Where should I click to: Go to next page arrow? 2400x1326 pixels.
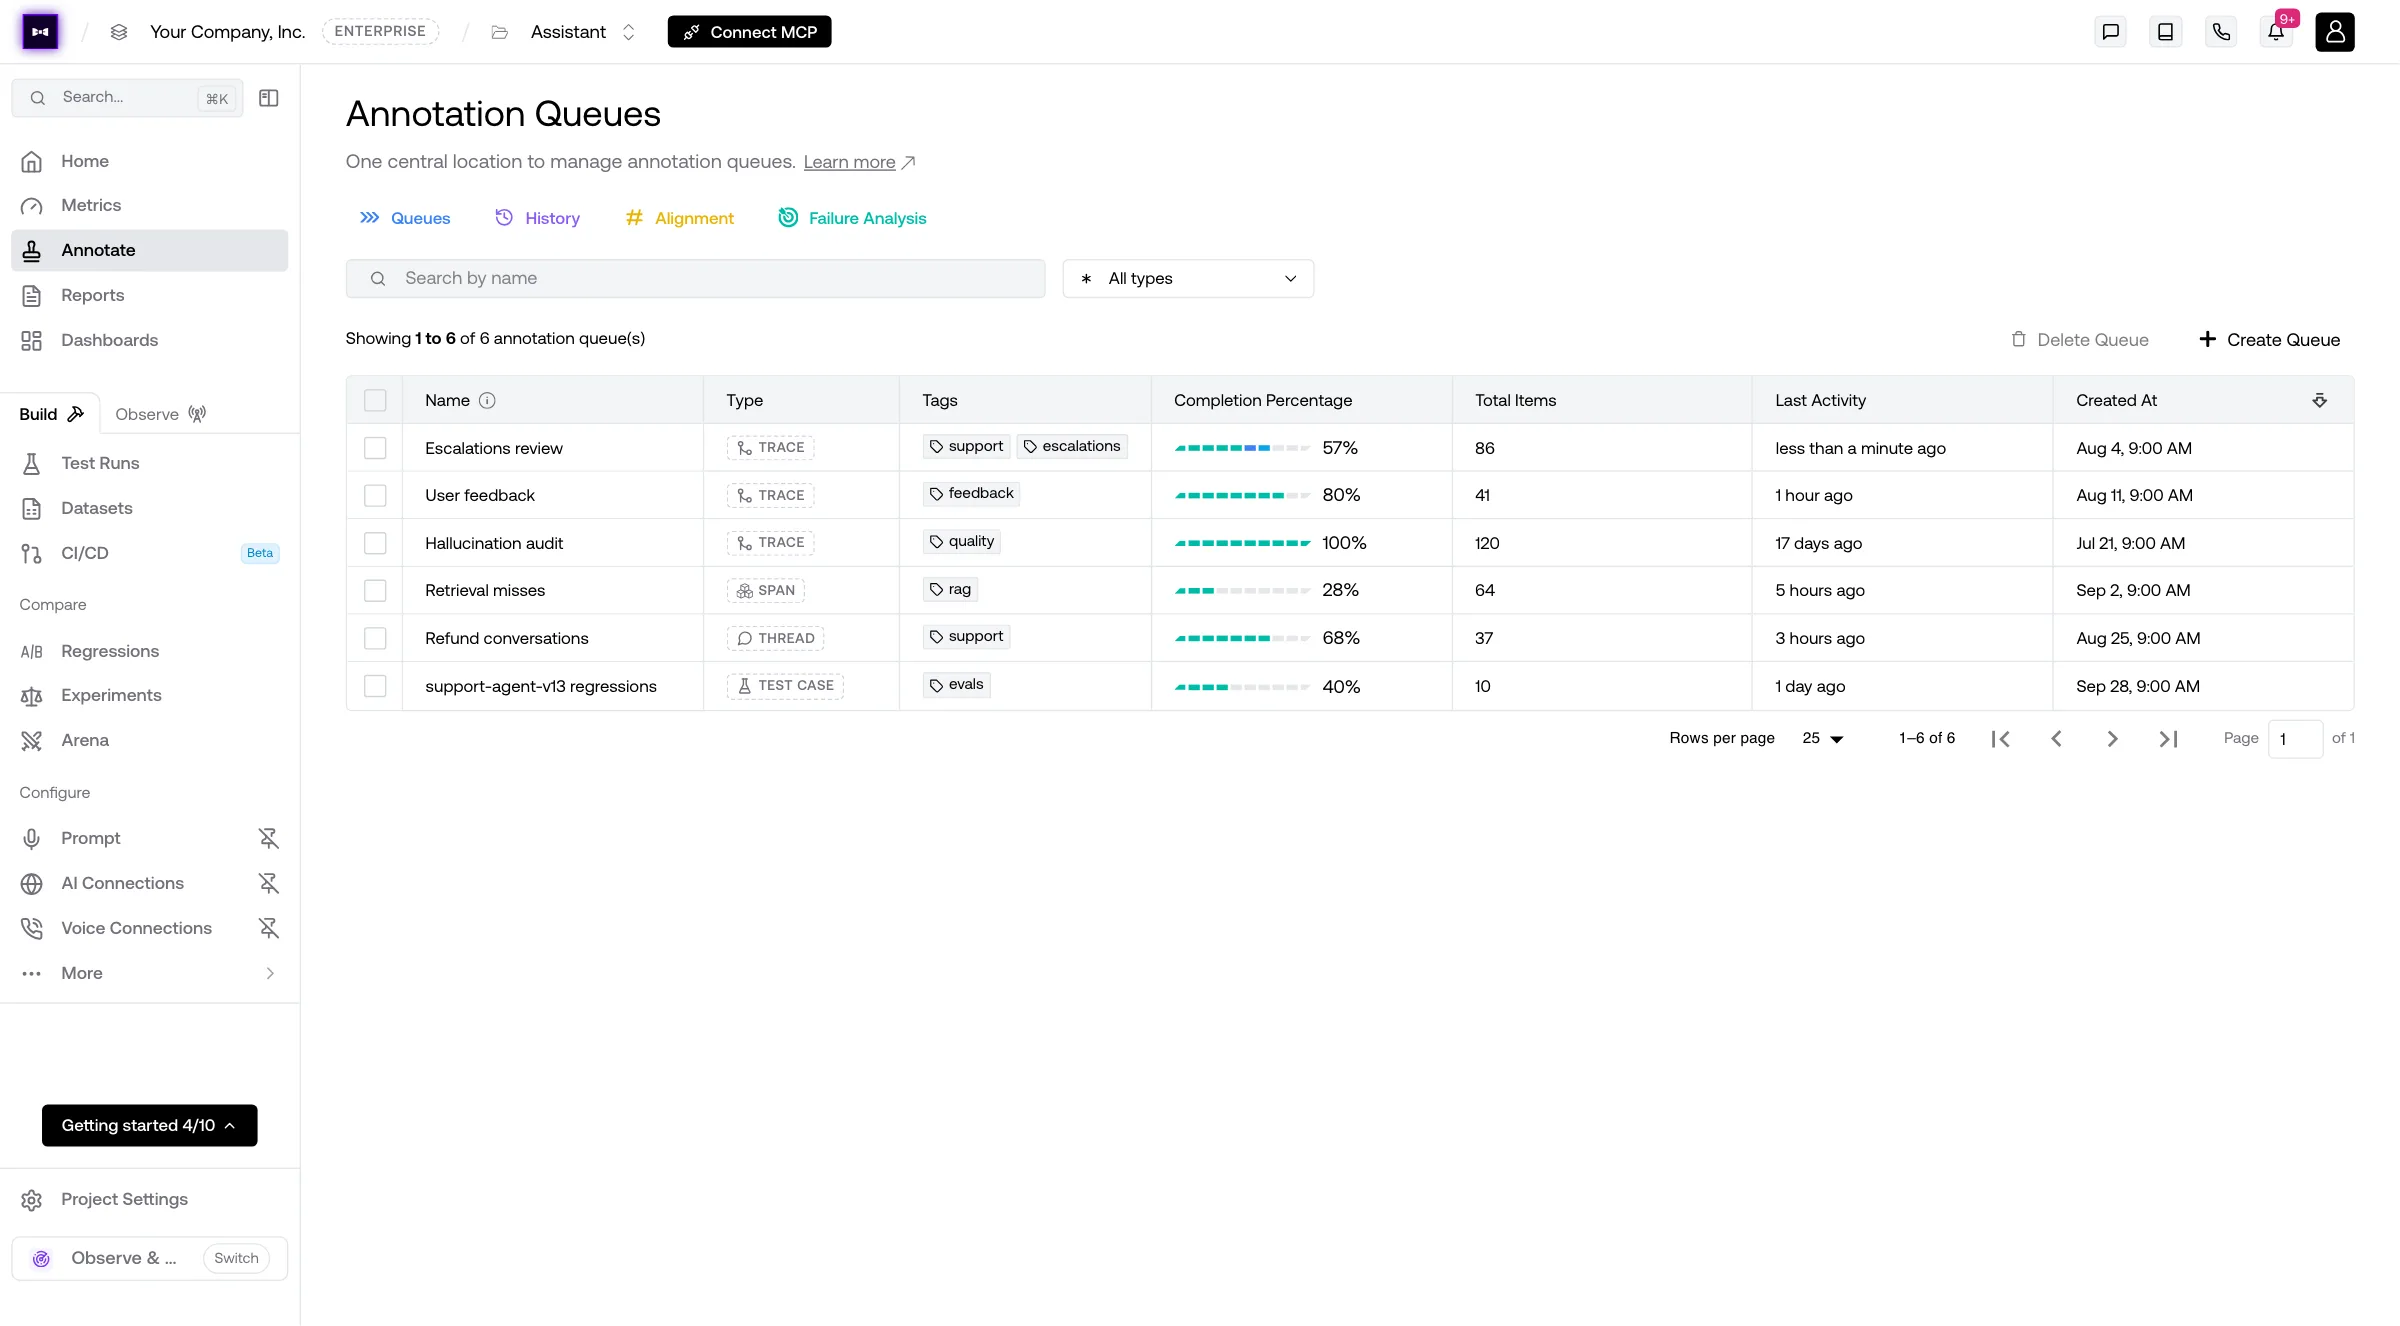2112,739
